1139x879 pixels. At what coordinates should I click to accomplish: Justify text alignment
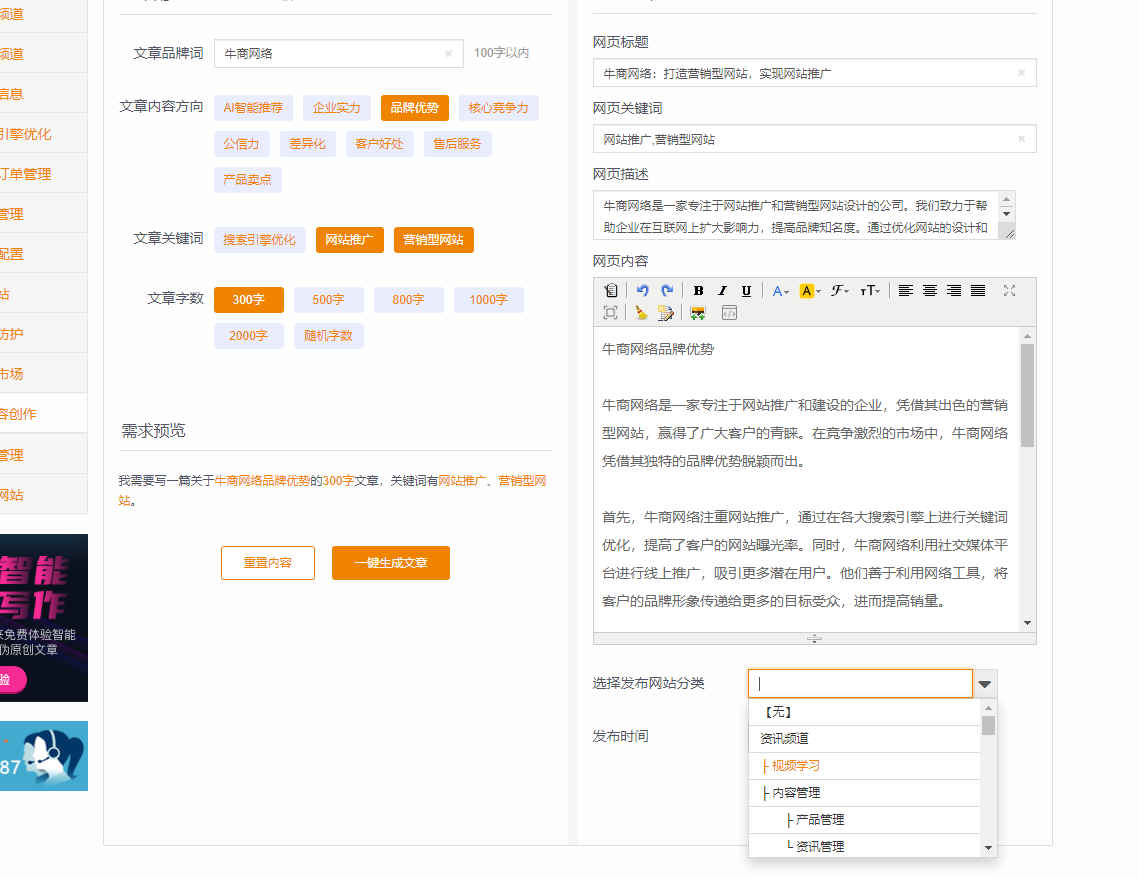point(978,291)
